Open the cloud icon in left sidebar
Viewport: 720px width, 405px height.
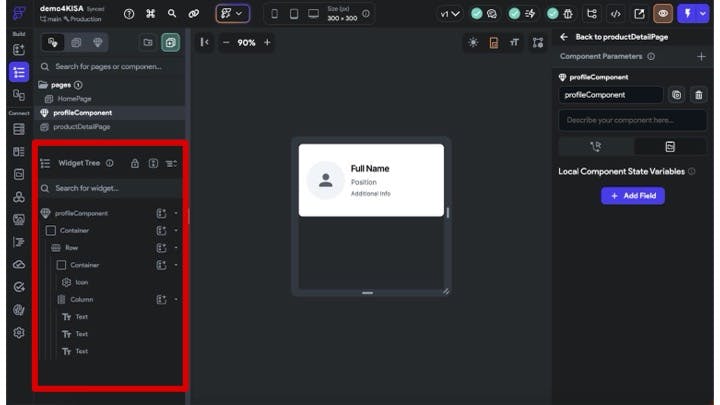click(x=19, y=264)
